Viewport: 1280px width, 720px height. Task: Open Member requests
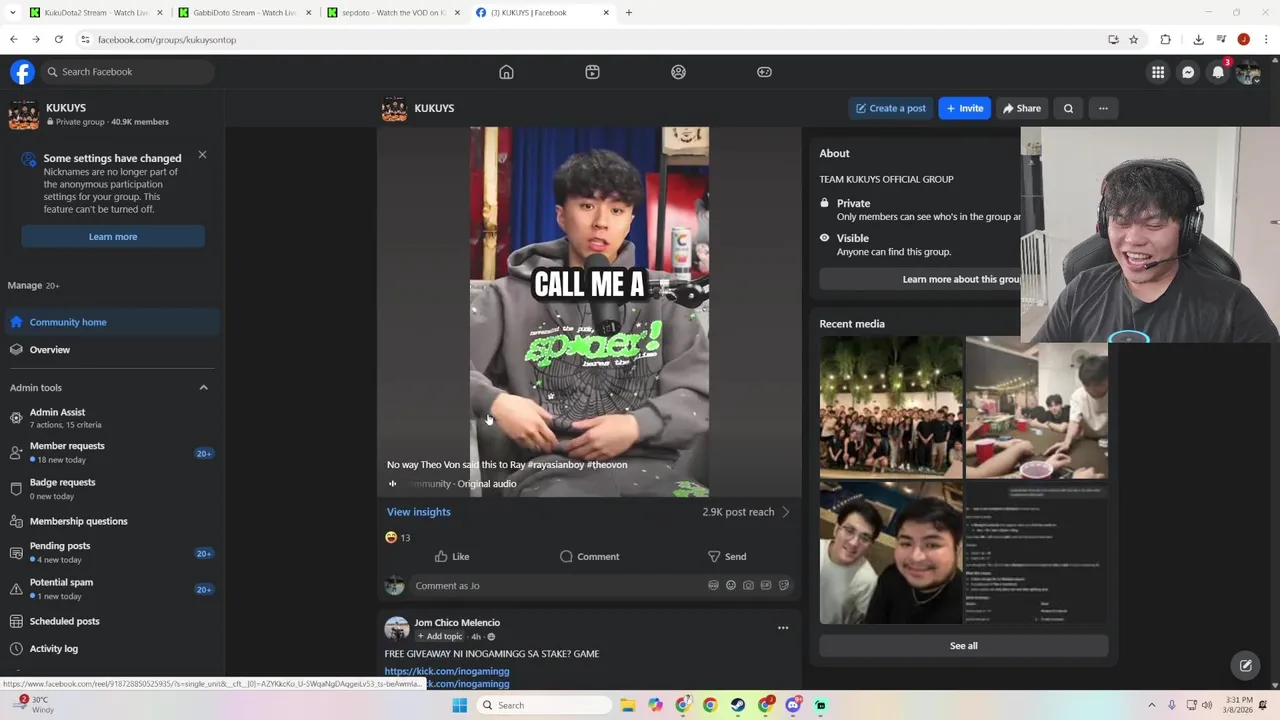[112, 452]
